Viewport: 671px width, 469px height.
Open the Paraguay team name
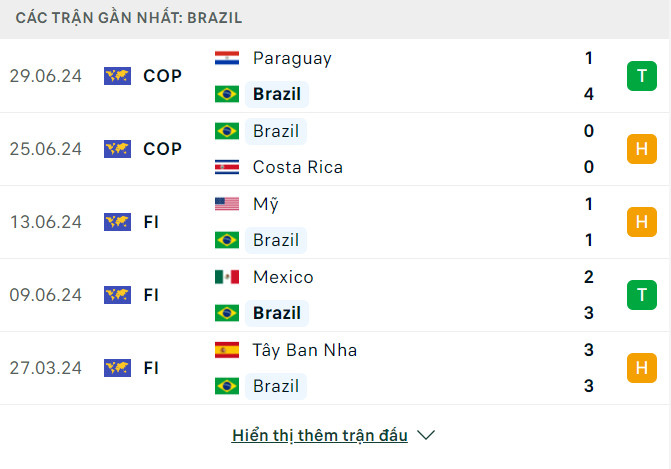[292, 58]
